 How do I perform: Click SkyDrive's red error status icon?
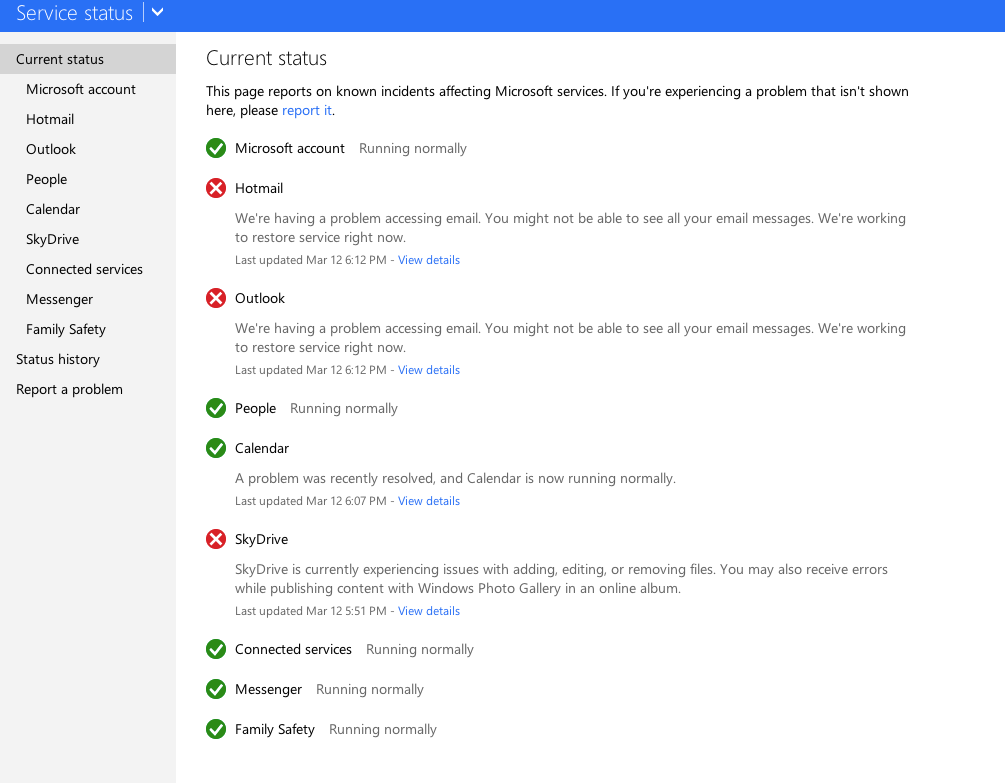coord(216,539)
